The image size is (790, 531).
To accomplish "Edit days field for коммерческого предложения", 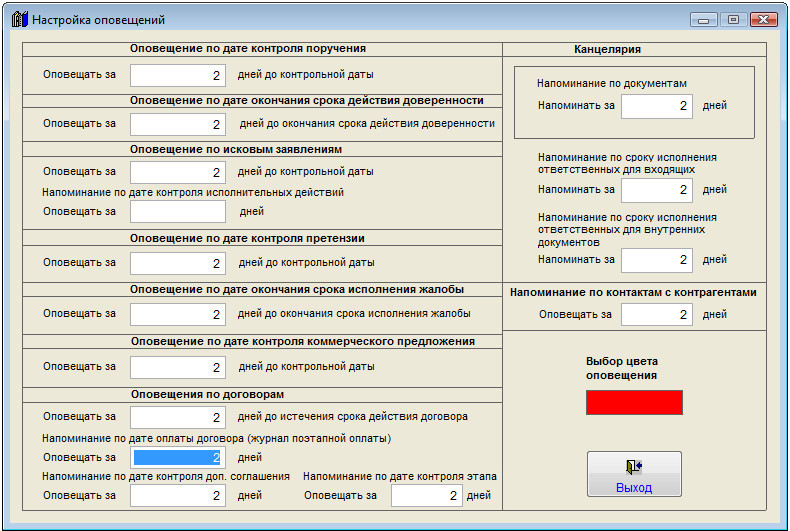I will (x=178, y=367).
